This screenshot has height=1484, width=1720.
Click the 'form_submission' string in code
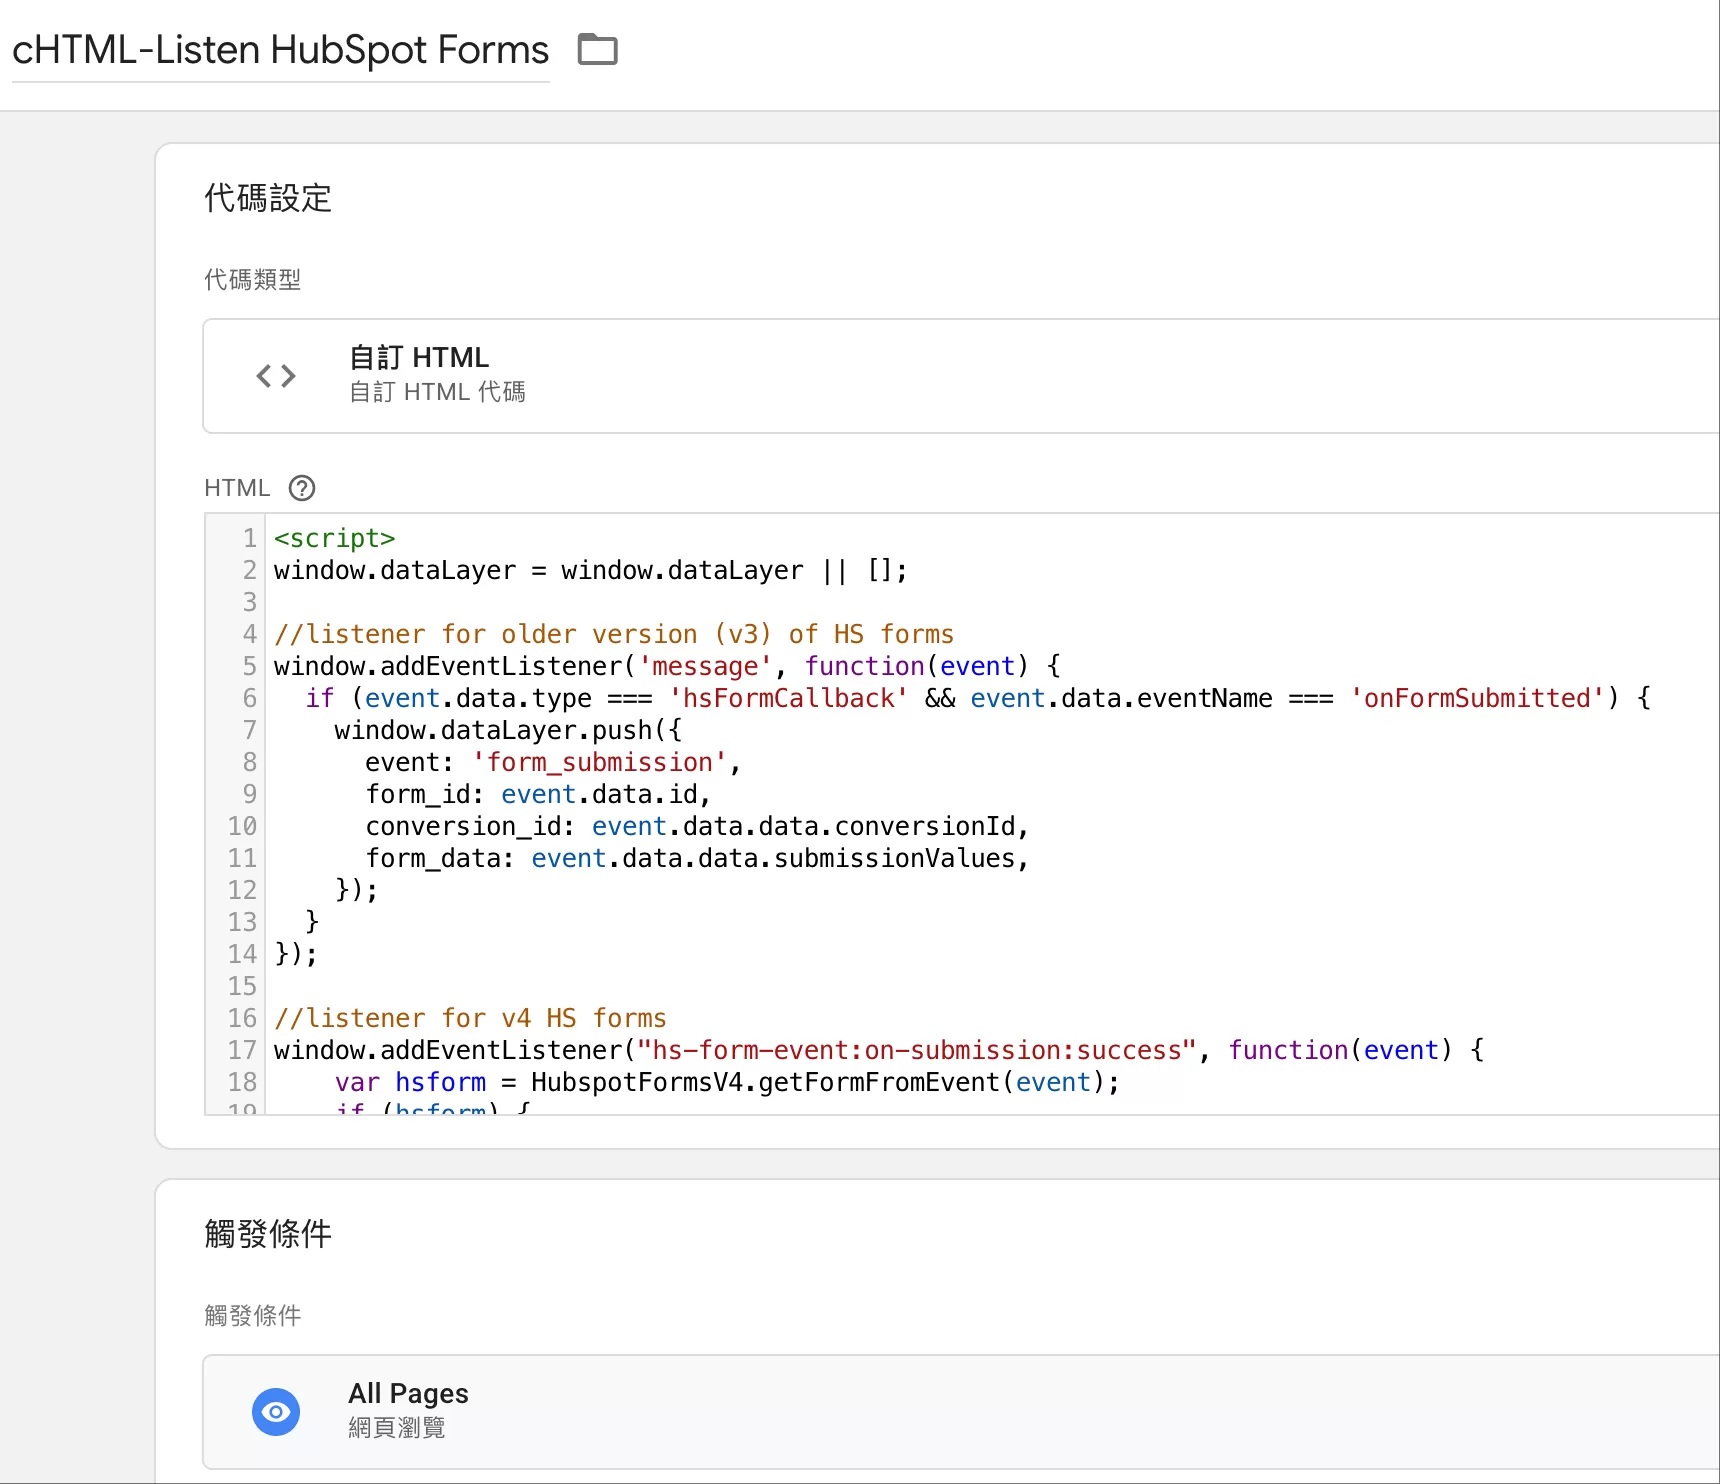tap(599, 762)
